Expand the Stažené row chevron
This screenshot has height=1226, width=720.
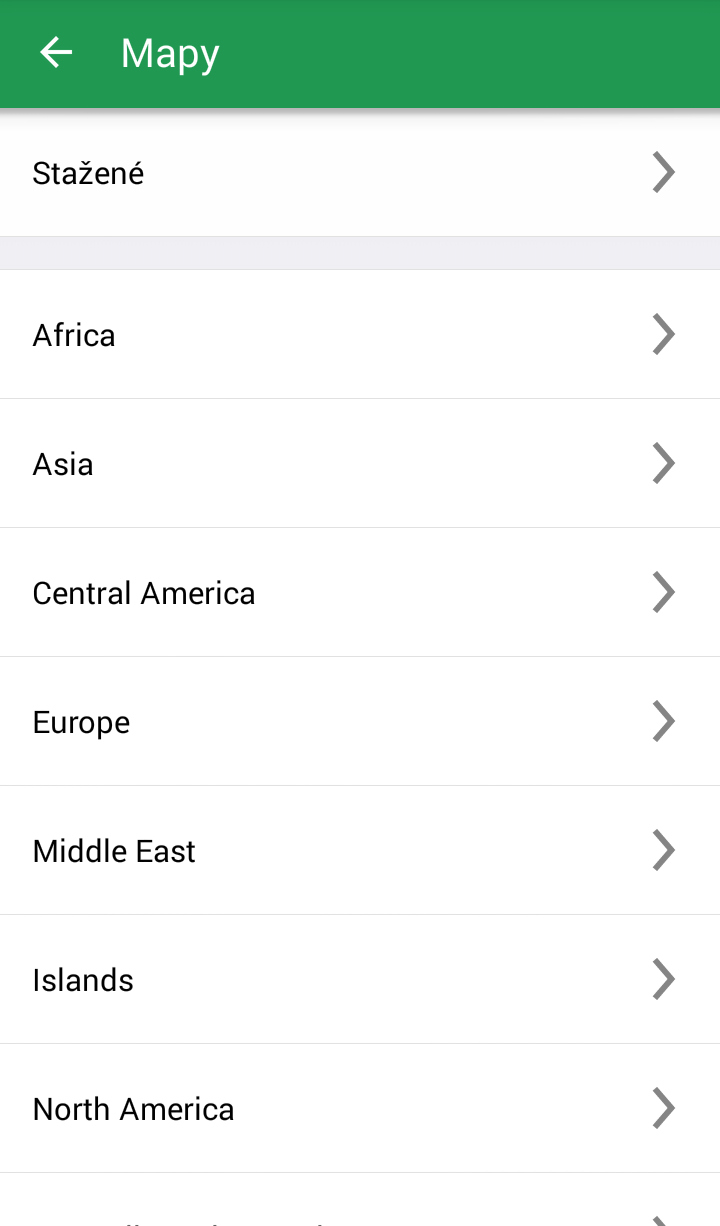[x=663, y=172]
